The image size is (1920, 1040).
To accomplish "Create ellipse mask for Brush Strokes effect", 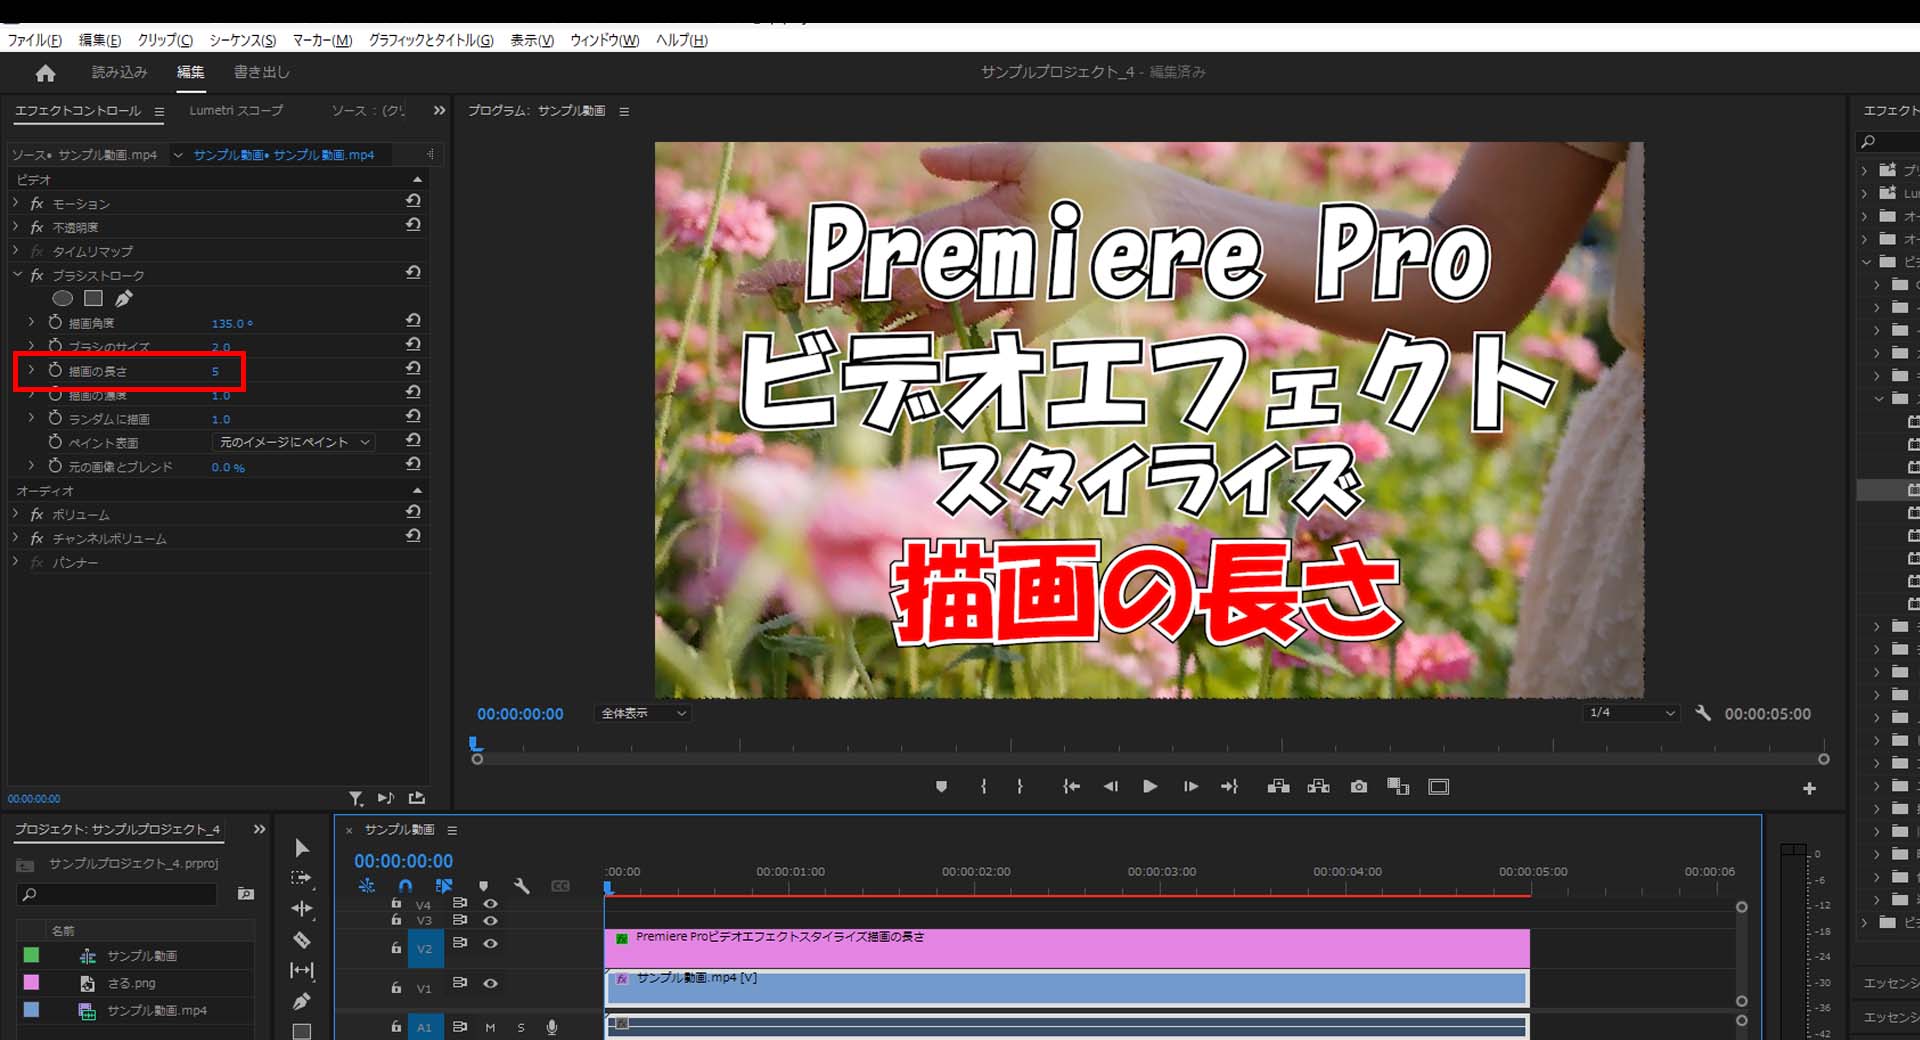I will 62,298.
